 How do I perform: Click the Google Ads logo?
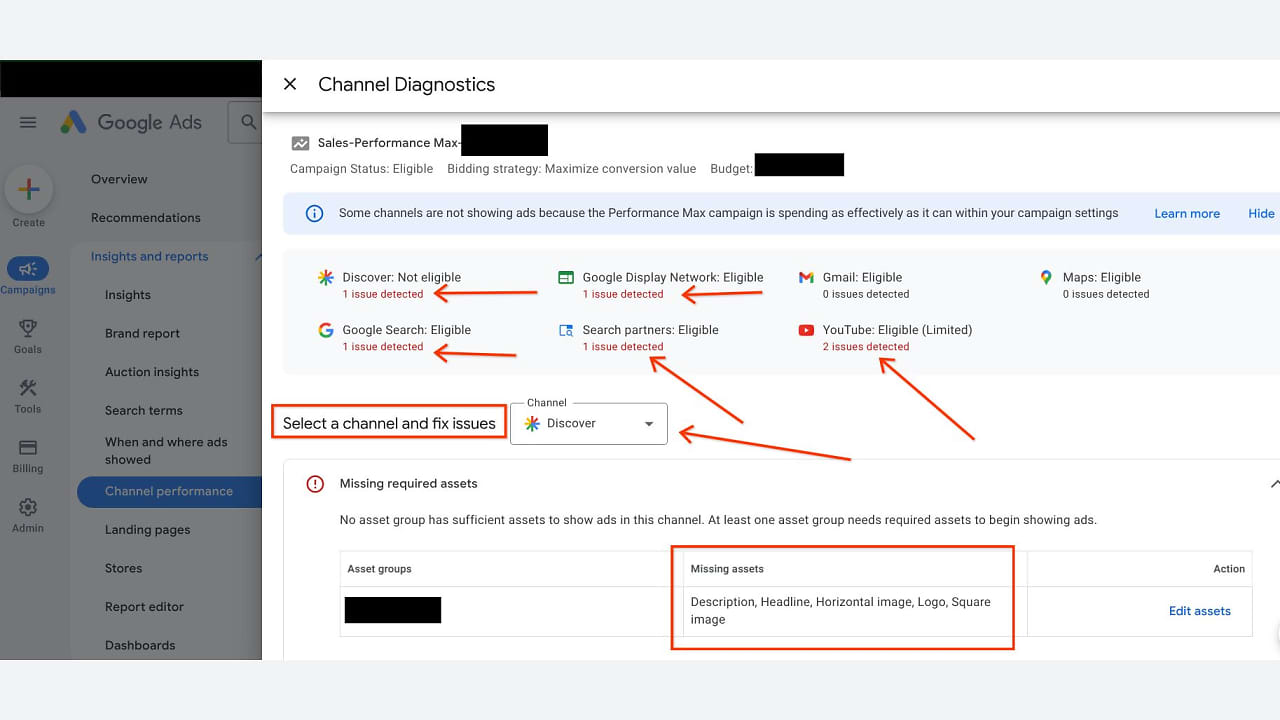[131, 122]
